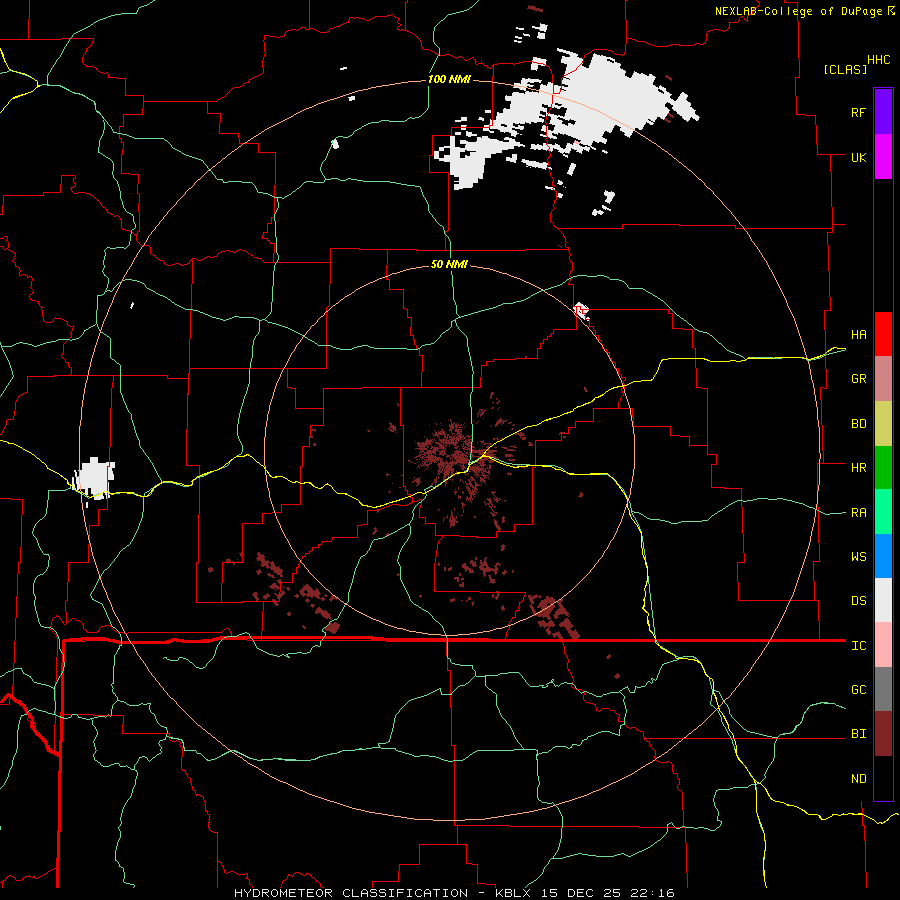Click the NEXLAB-College of DuPage credit text
The height and width of the screenshot is (900, 900).
click(798, 11)
